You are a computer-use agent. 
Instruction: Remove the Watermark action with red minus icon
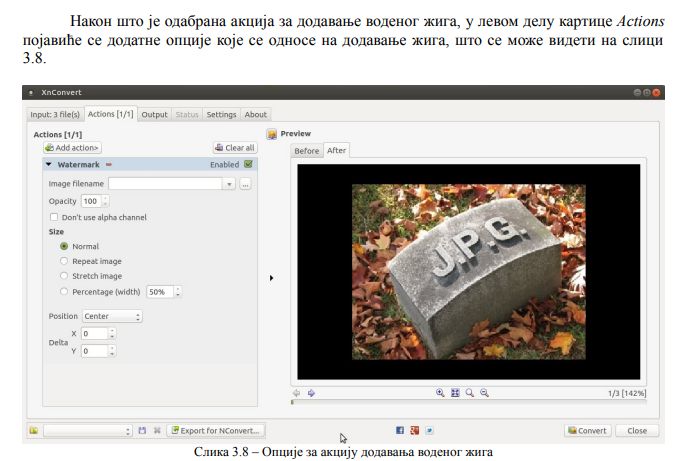pos(109,164)
